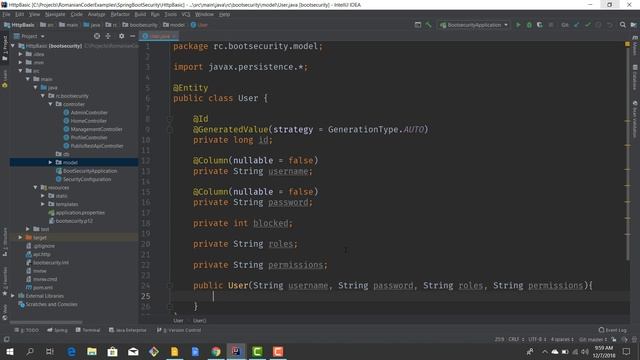Locate current file with the target icon
This screenshot has width=640, height=360.
[x=97, y=36]
